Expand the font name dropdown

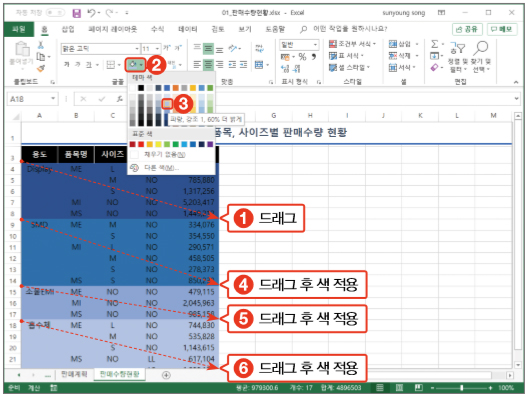click(137, 49)
